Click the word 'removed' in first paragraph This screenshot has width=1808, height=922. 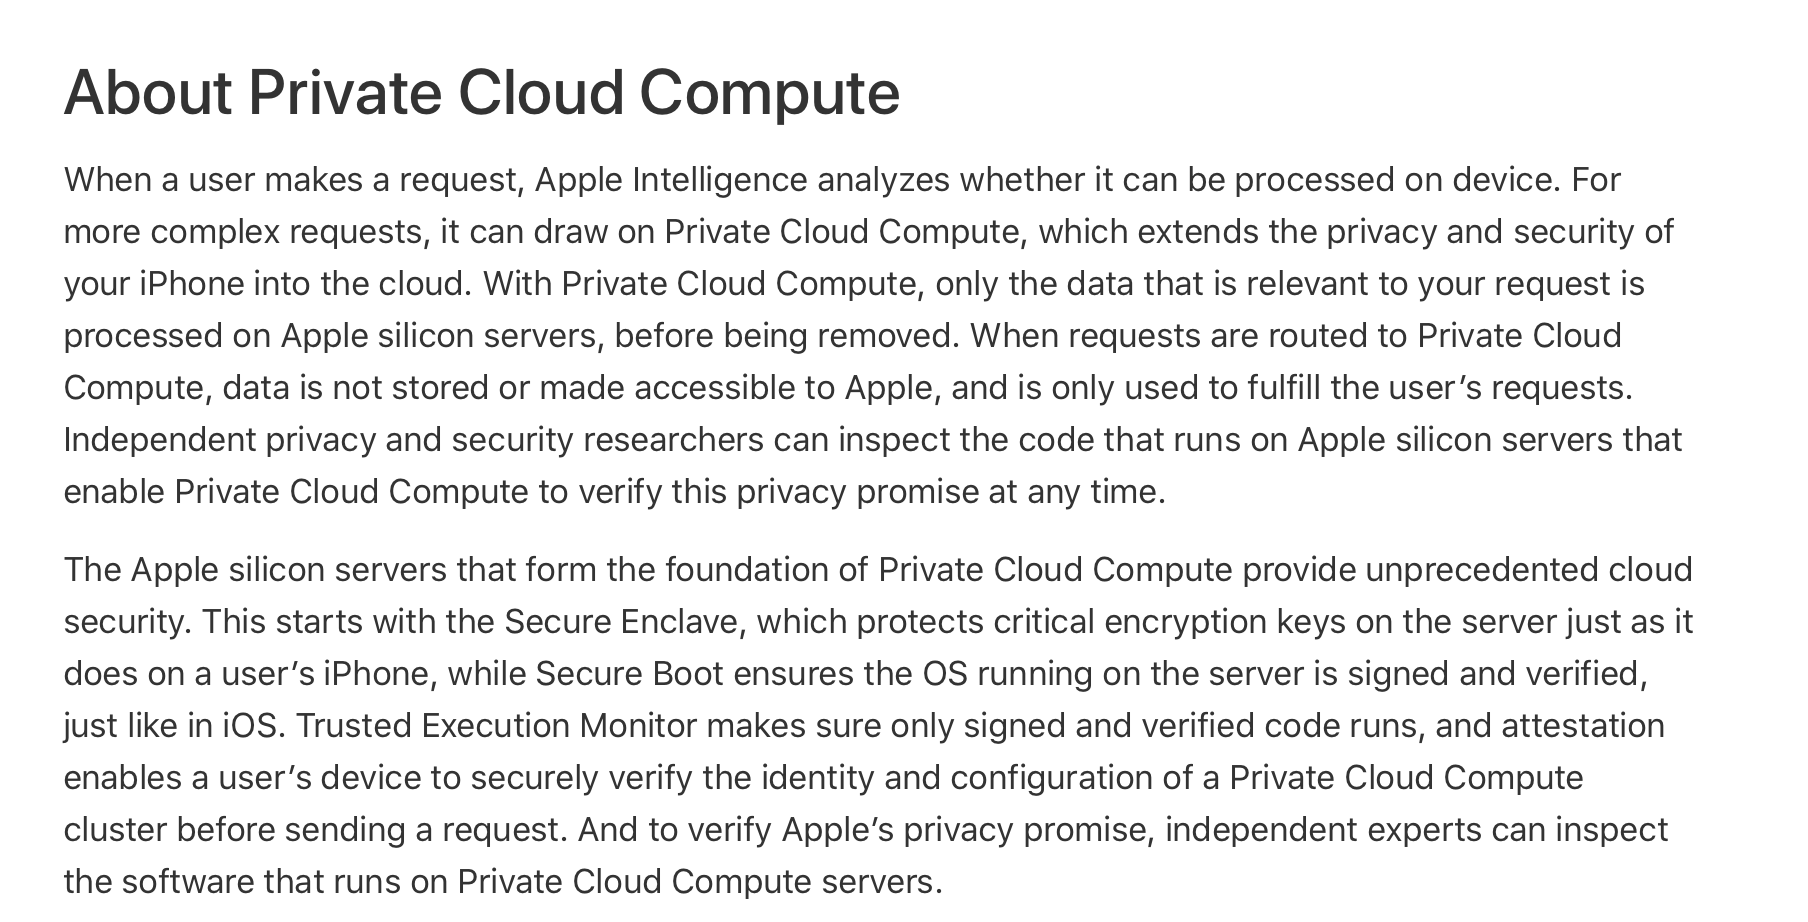(x=886, y=336)
